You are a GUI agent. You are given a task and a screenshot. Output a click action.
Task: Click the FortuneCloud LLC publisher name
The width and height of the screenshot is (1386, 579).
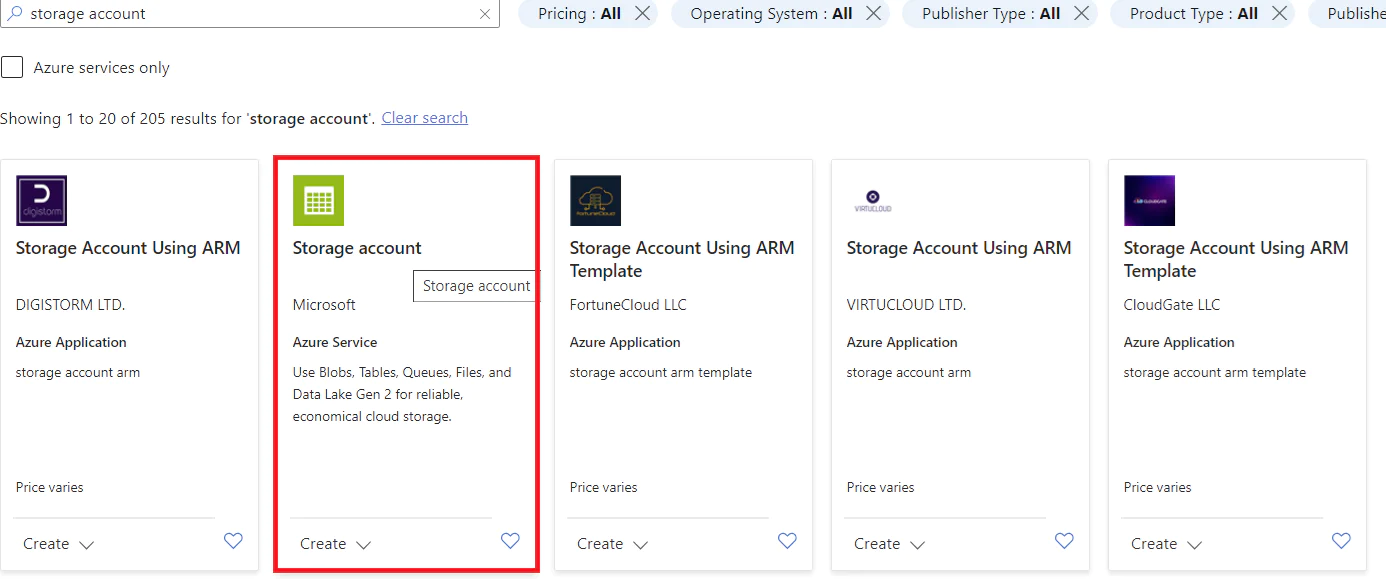[x=628, y=305]
